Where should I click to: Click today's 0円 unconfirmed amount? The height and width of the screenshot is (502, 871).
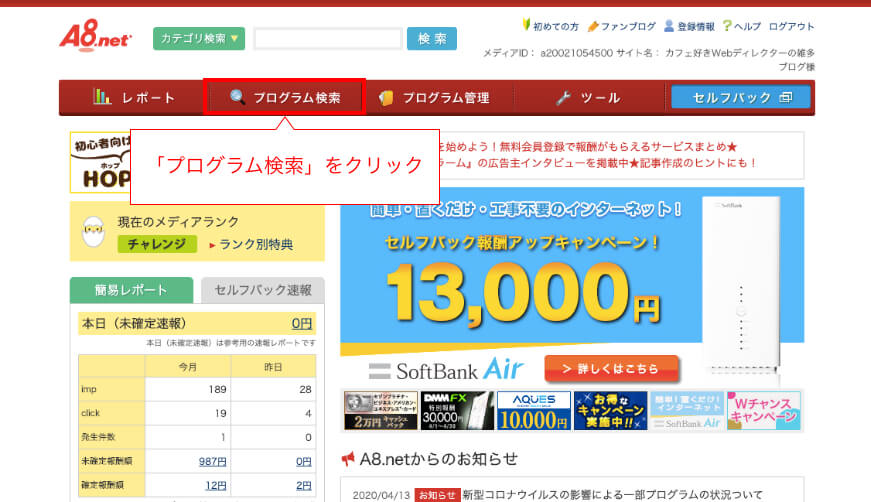coord(302,323)
